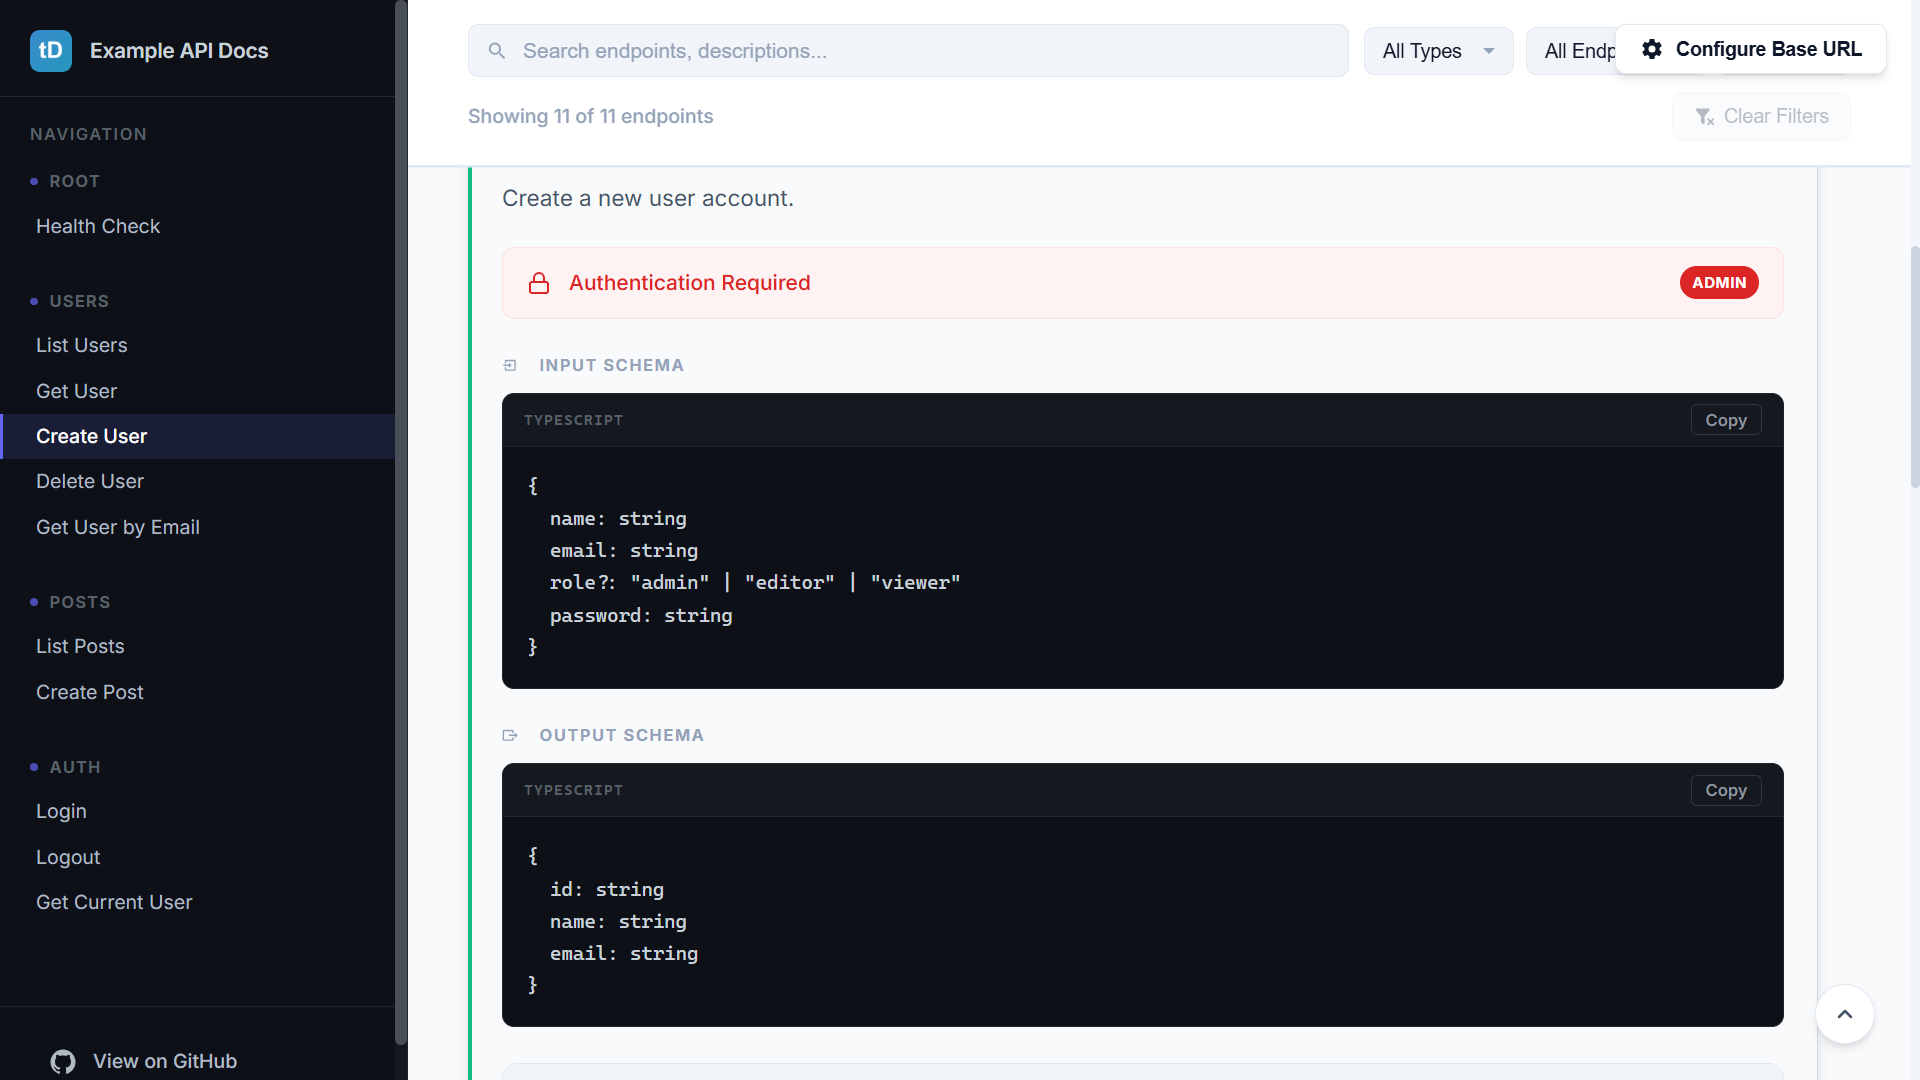This screenshot has width=1920, height=1080.
Task: Click the GitHub logo icon
Action: tap(63, 1062)
